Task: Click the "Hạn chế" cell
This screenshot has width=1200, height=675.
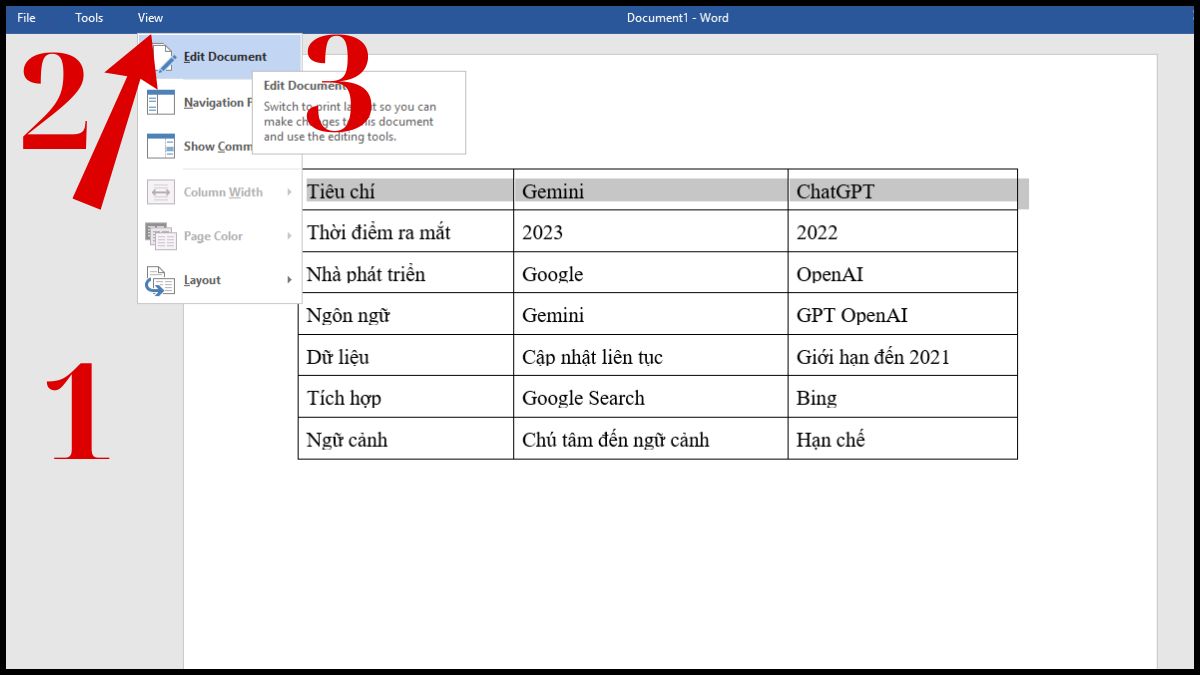Action: click(903, 439)
